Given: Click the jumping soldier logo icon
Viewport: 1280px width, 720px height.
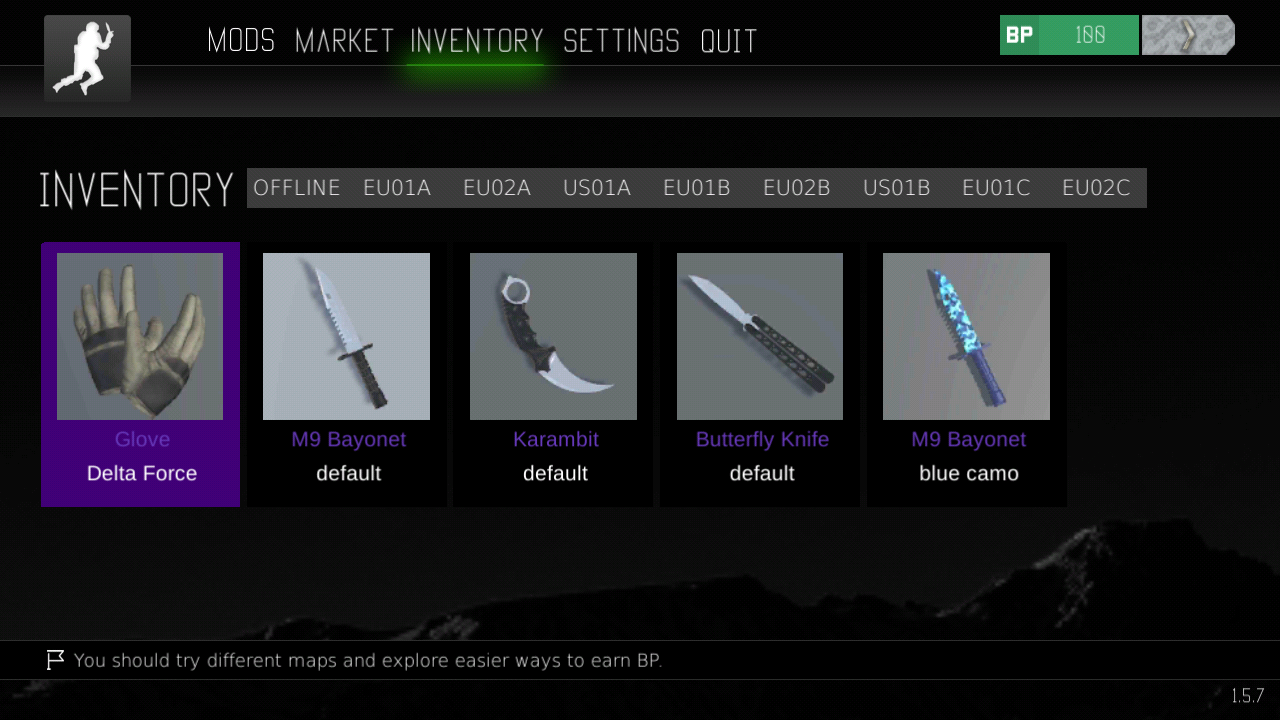Looking at the screenshot, I should click(x=87, y=58).
